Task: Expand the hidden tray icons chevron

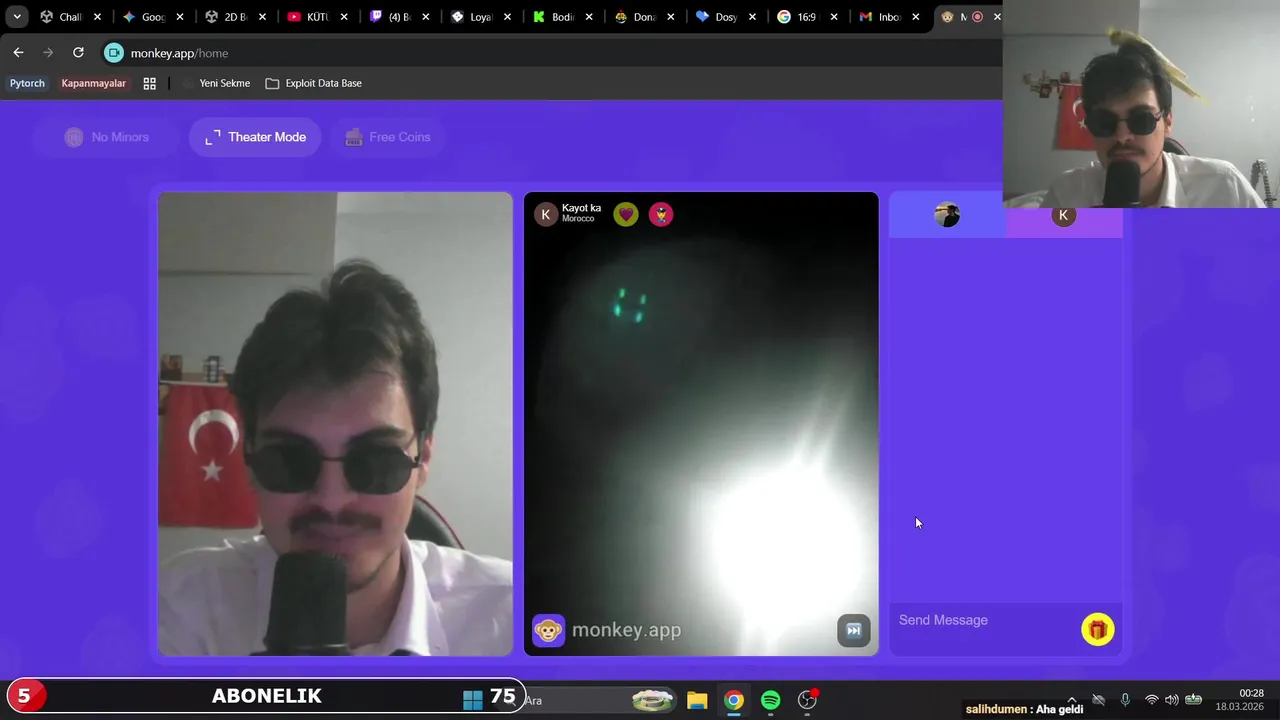Action: pos(1072,699)
